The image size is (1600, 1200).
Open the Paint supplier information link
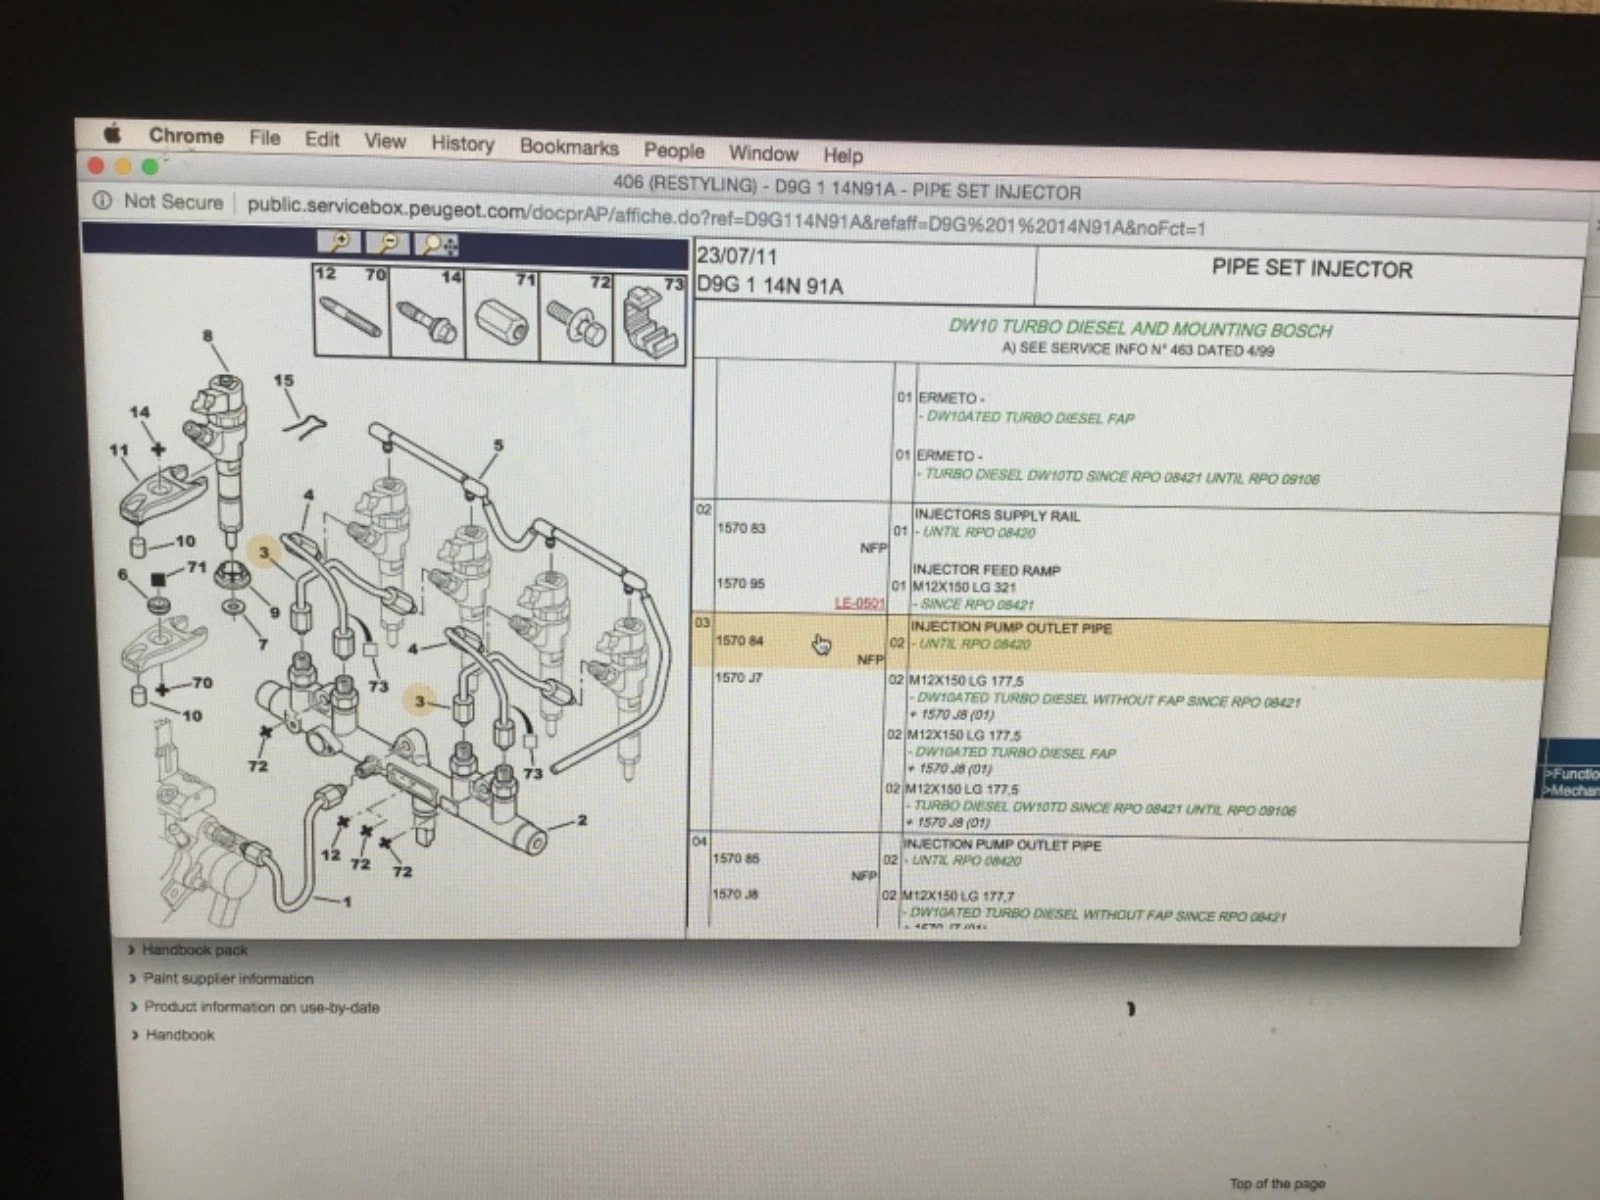[228, 978]
